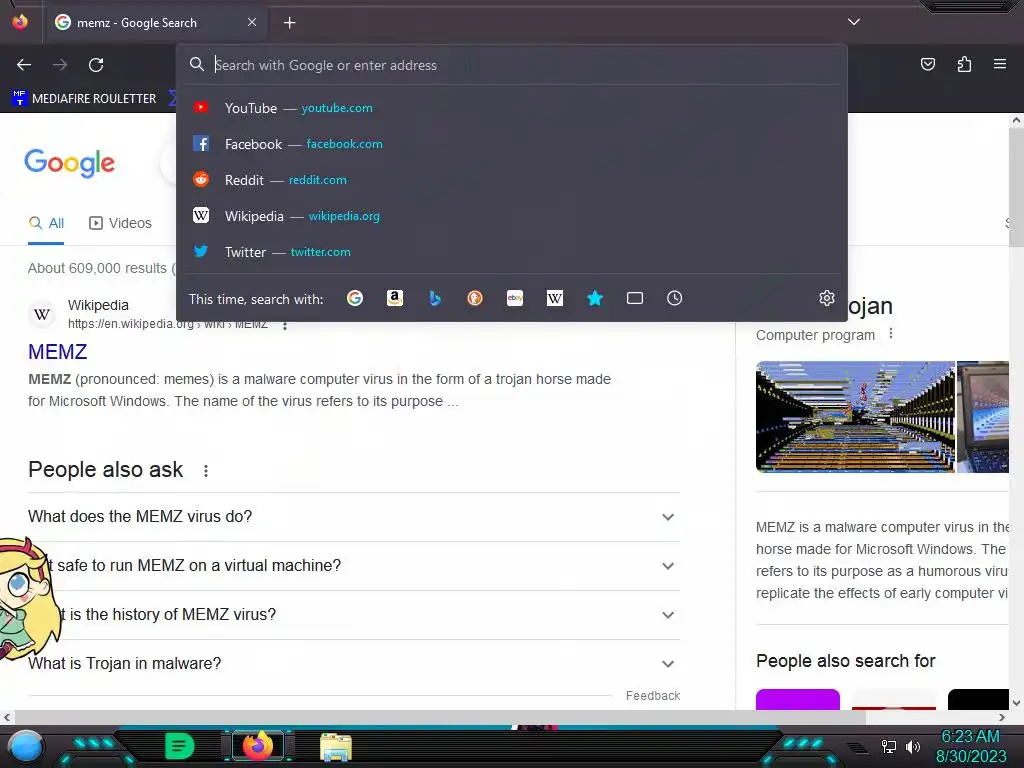Open a new browser tab
The height and width of the screenshot is (768, 1024).
coord(289,23)
